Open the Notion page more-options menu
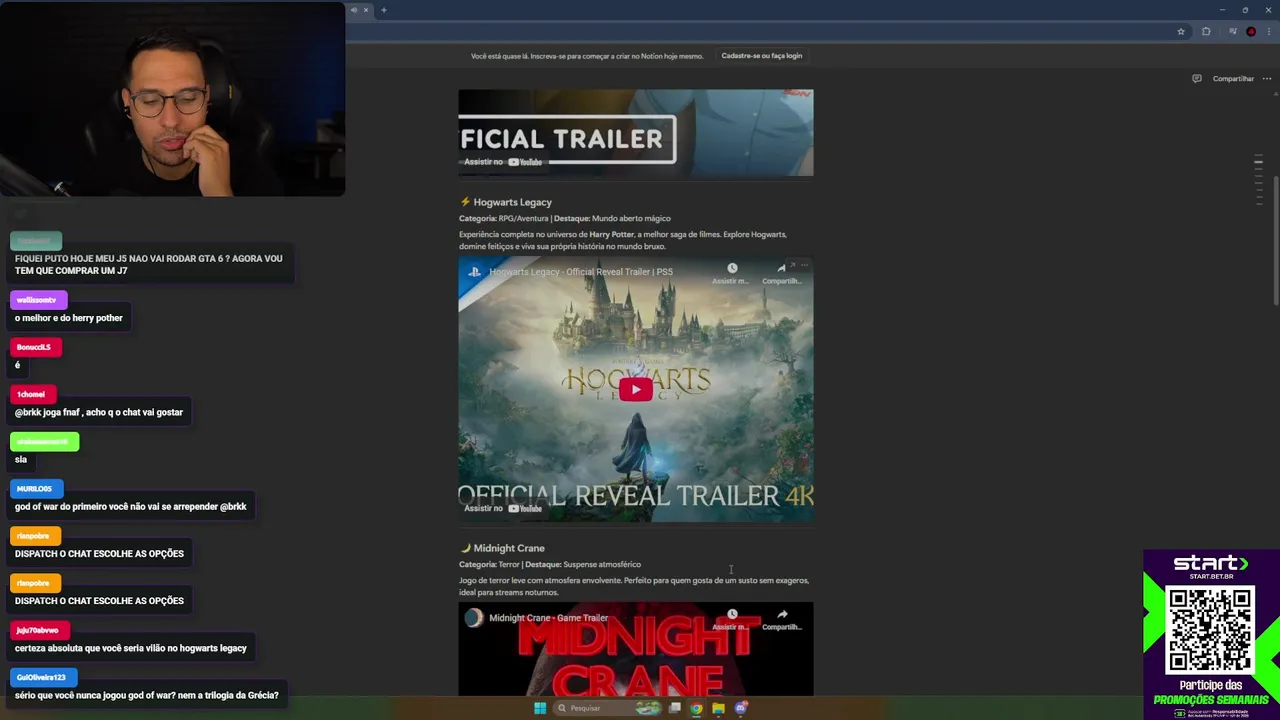 (x=1267, y=78)
